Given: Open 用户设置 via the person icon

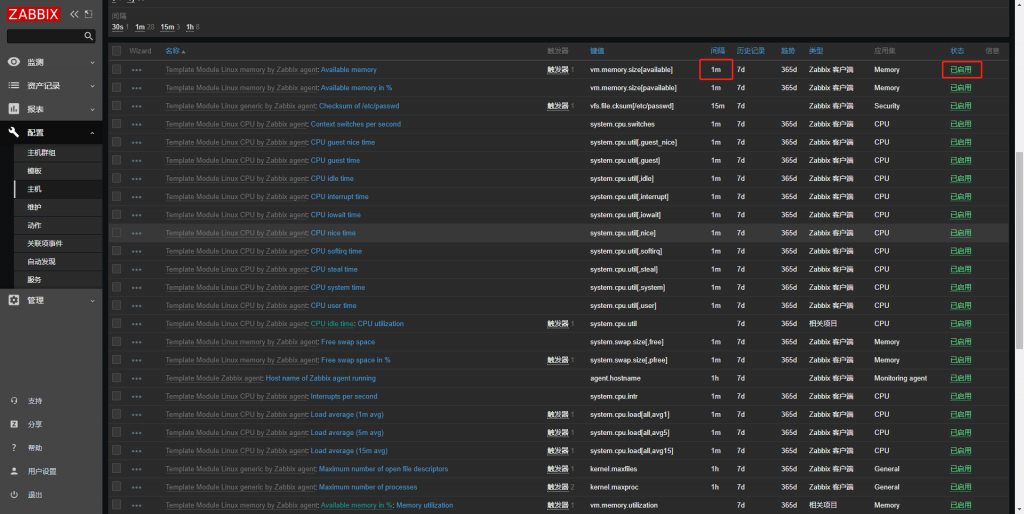Looking at the screenshot, I should (14, 472).
